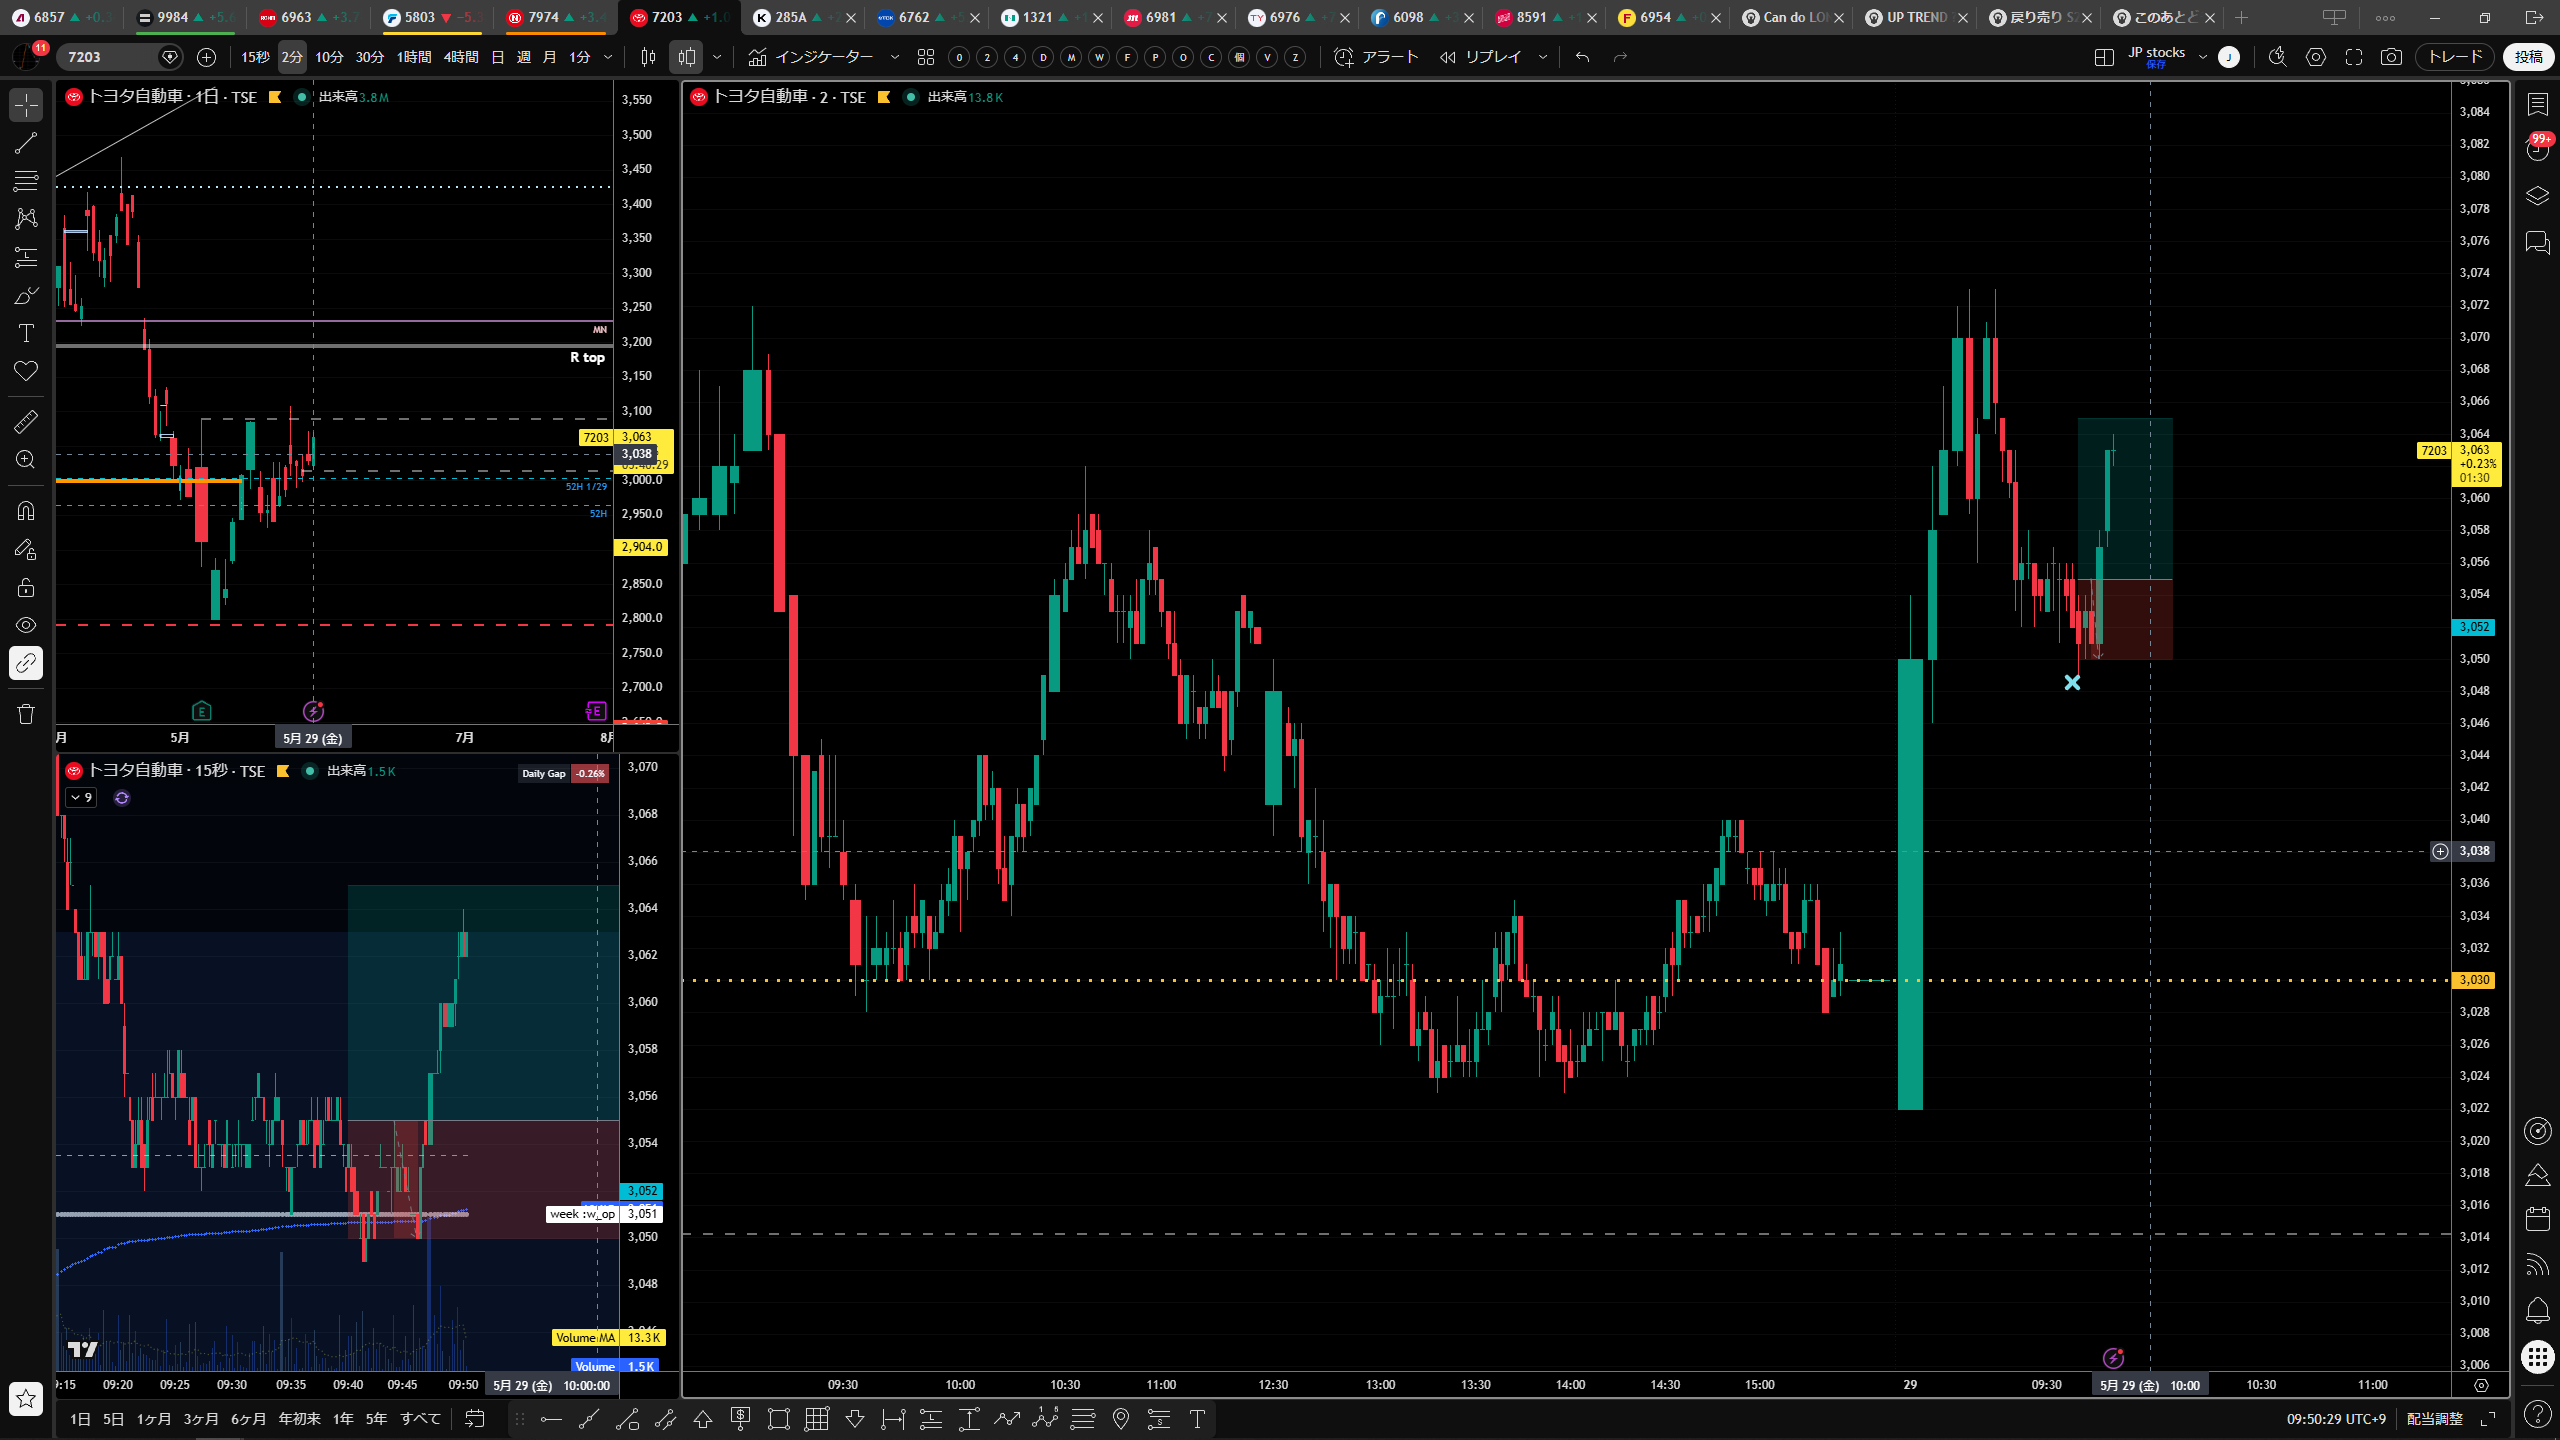Open the alerts bell in right sidebar
Image resolution: width=2560 pixels, height=1440 pixels.
[2537, 1310]
